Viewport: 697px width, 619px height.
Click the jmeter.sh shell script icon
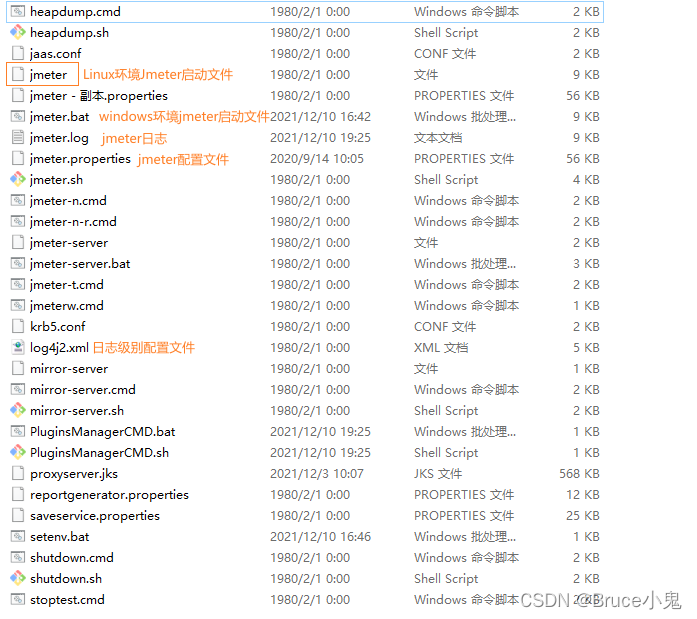(18, 180)
